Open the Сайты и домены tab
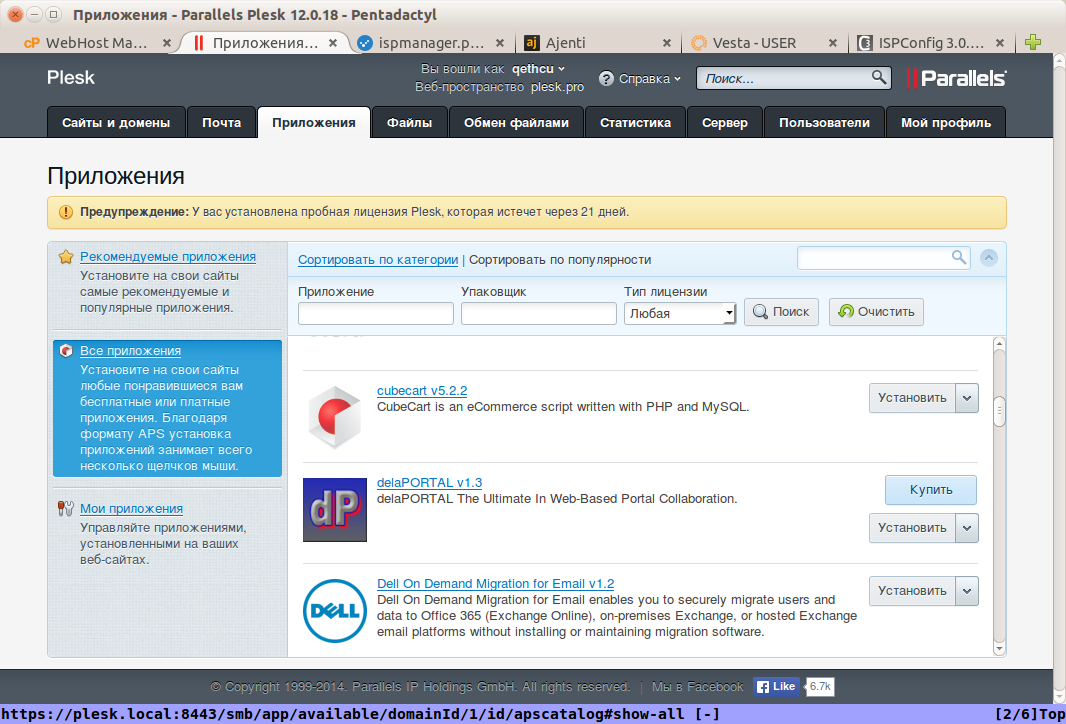Viewport: 1066px width, 724px height. [x=116, y=122]
